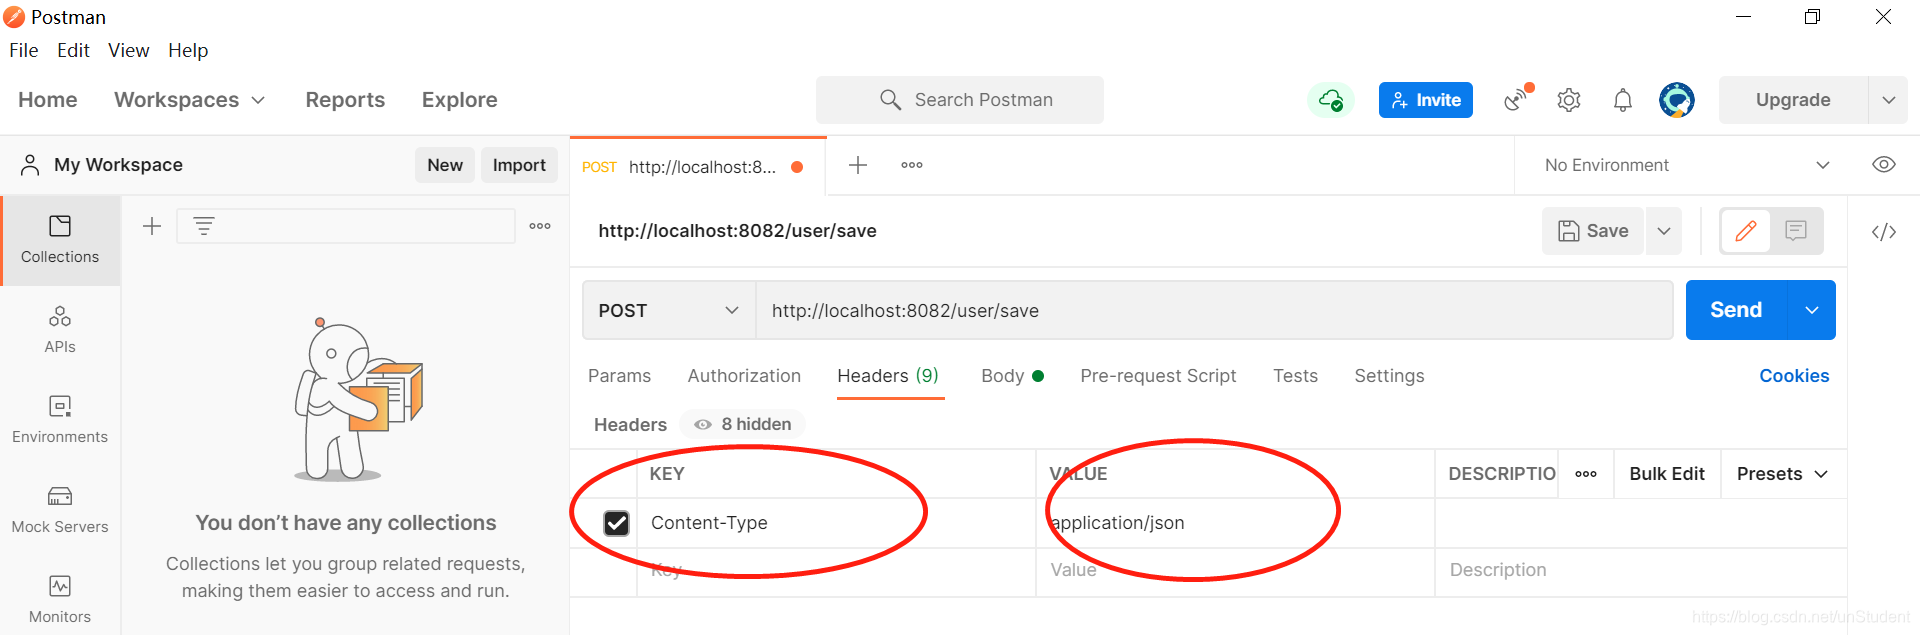The width and height of the screenshot is (1920, 635).
Task: Open the comments view icon
Action: 1797,231
